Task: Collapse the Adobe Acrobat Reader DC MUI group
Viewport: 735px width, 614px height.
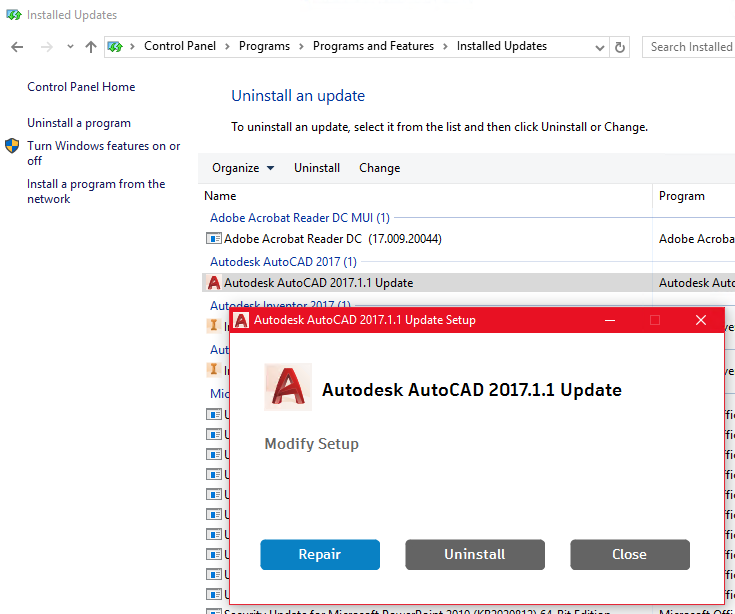Action: pyautogui.click(x=300, y=218)
